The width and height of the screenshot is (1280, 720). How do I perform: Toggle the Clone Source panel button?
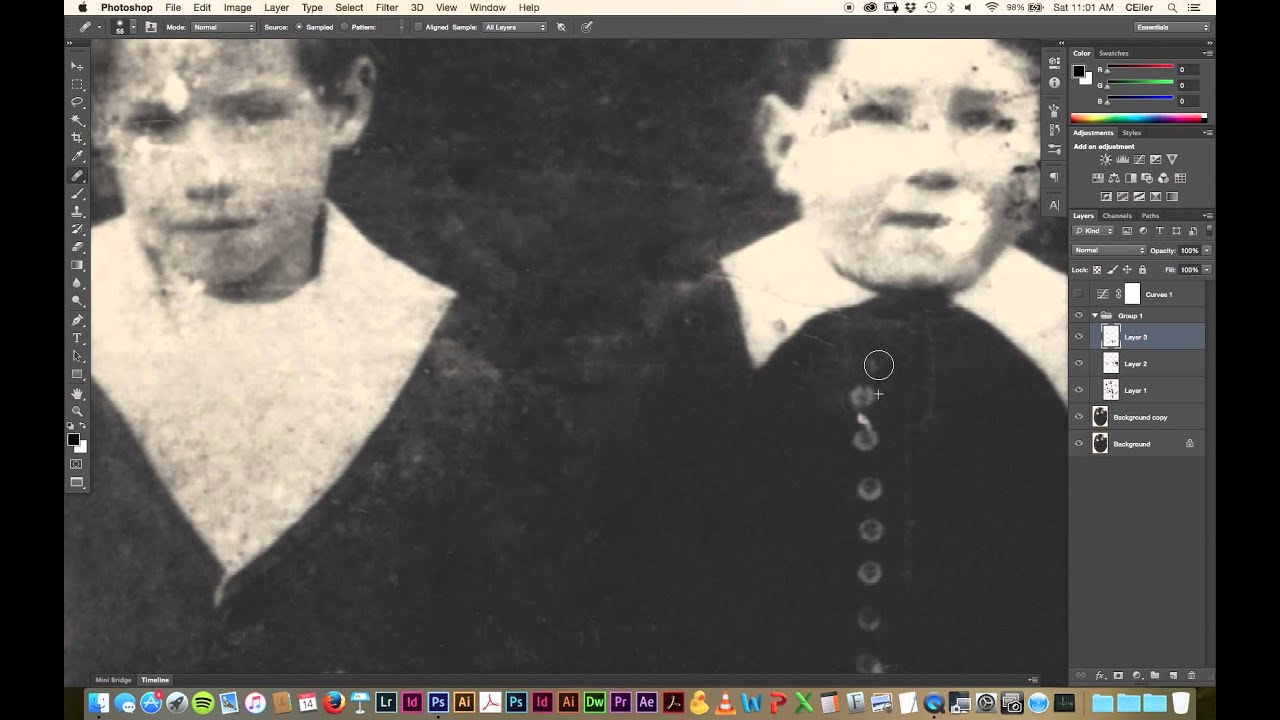point(151,27)
